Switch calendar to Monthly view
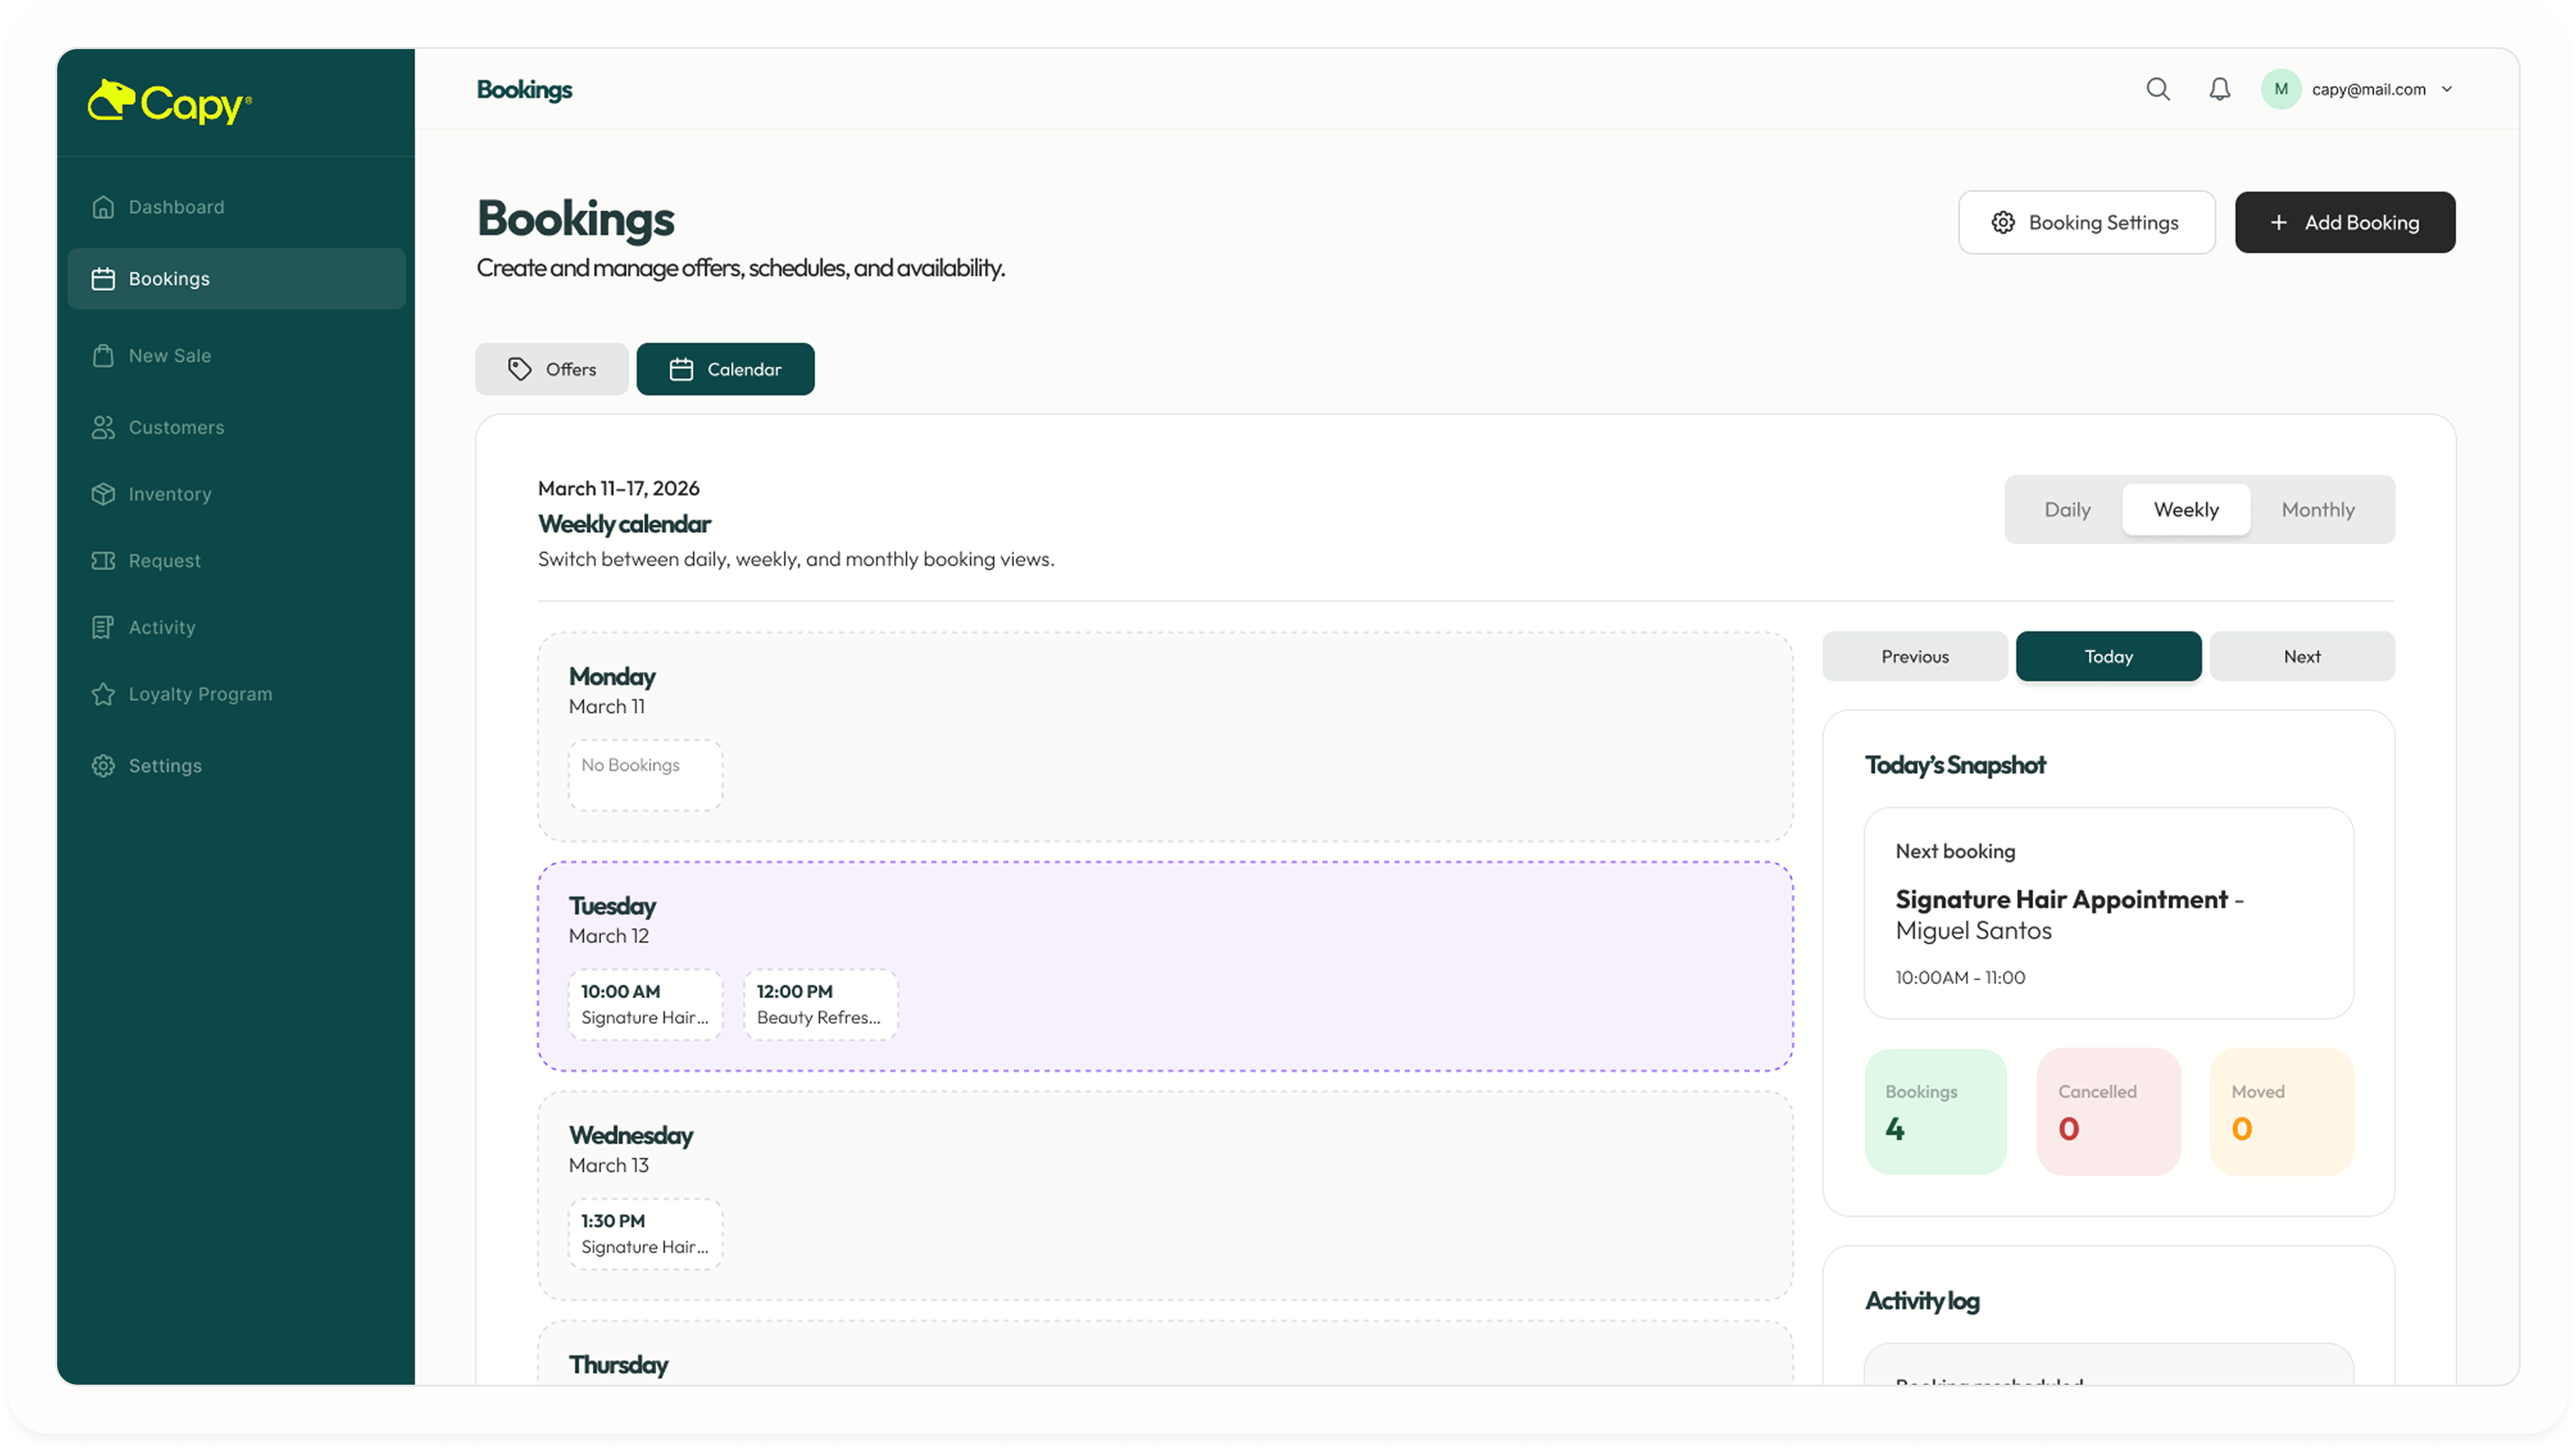 (x=2317, y=510)
